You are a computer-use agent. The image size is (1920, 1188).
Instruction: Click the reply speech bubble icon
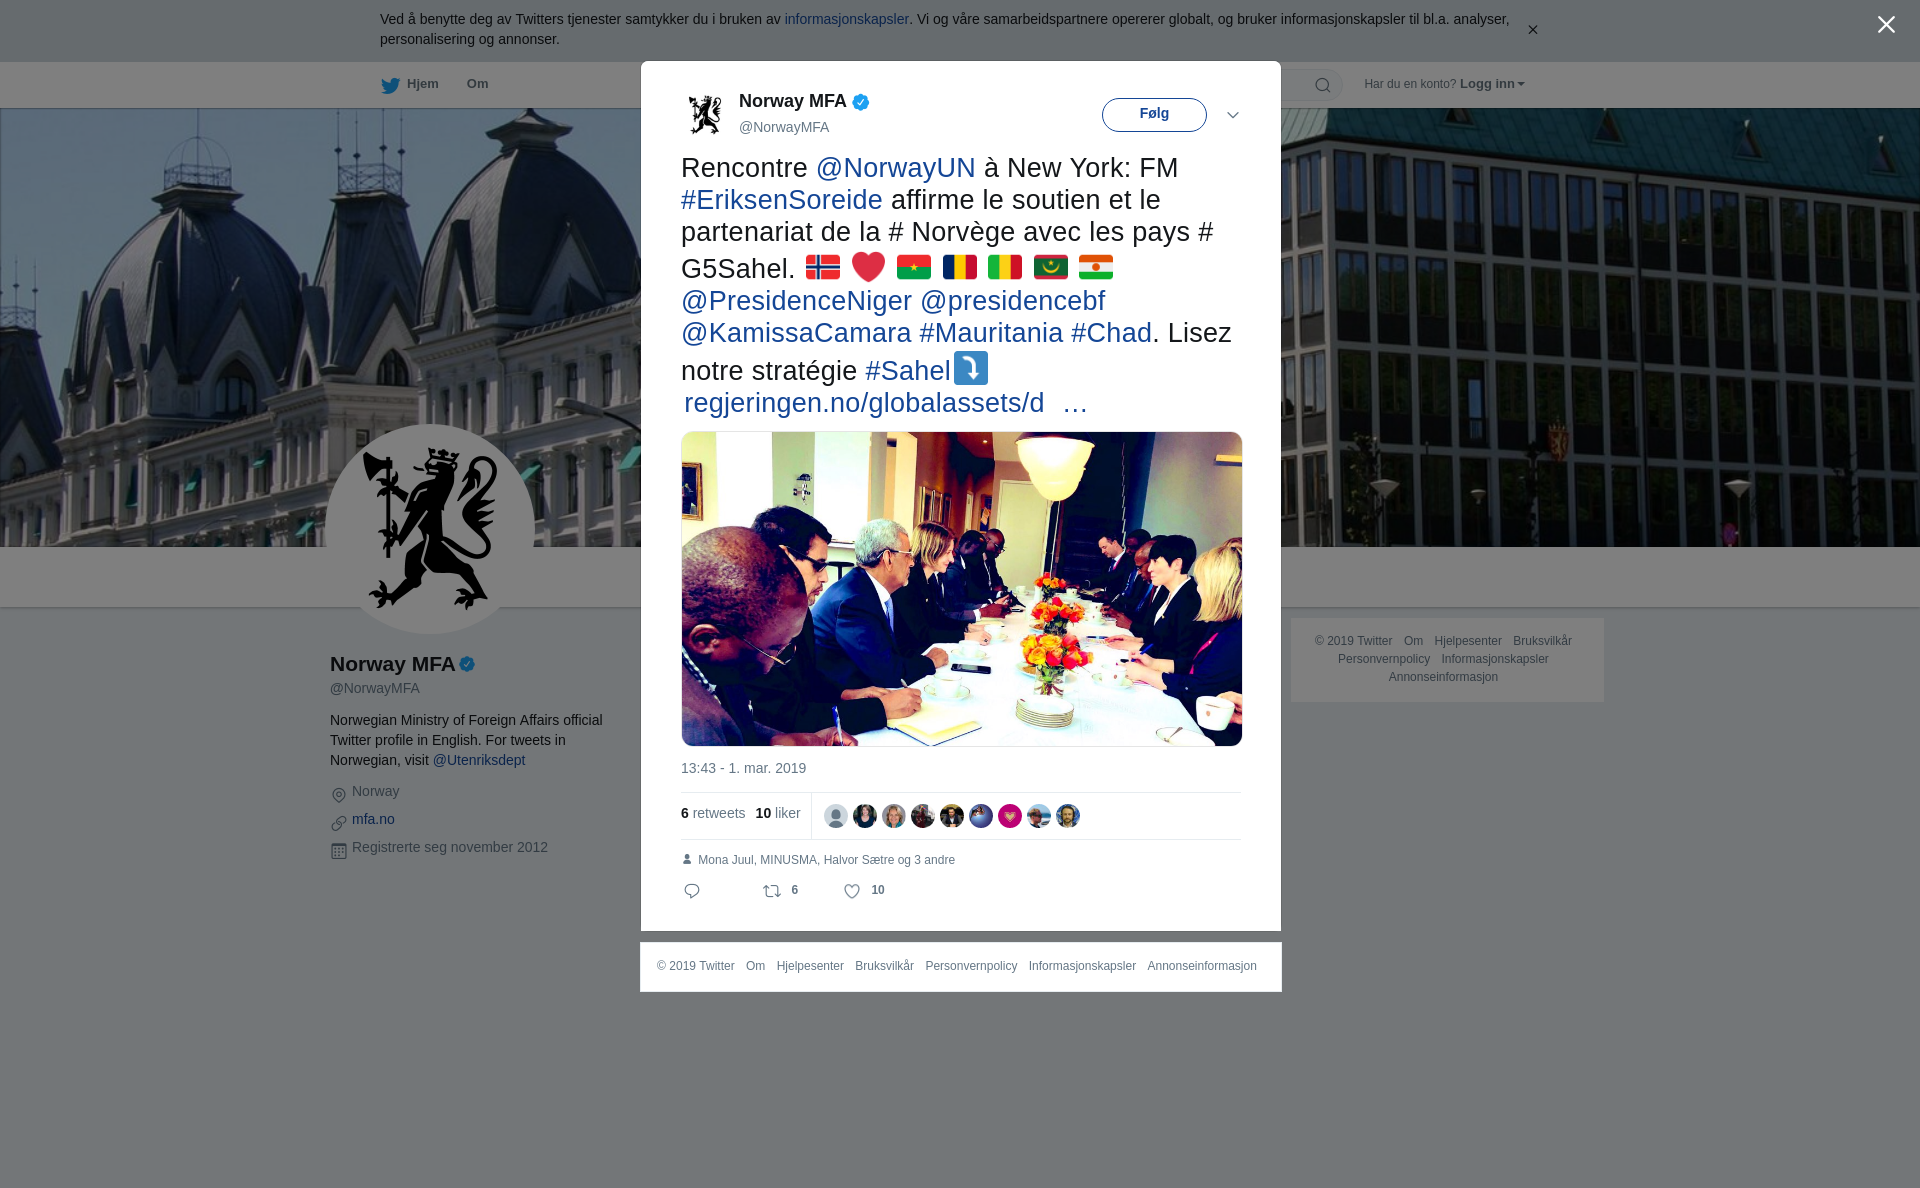(x=692, y=891)
